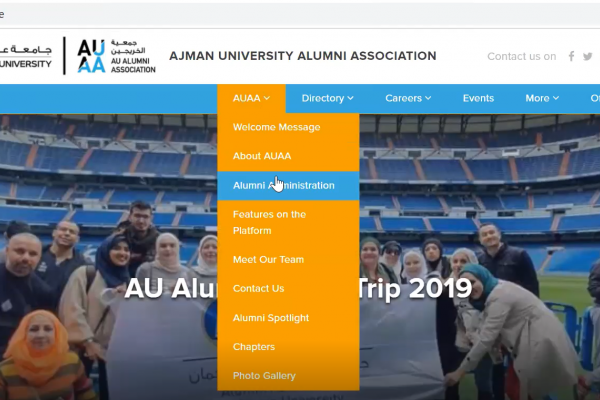
Task: Click the Ajman University logo
Action: (26, 56)
